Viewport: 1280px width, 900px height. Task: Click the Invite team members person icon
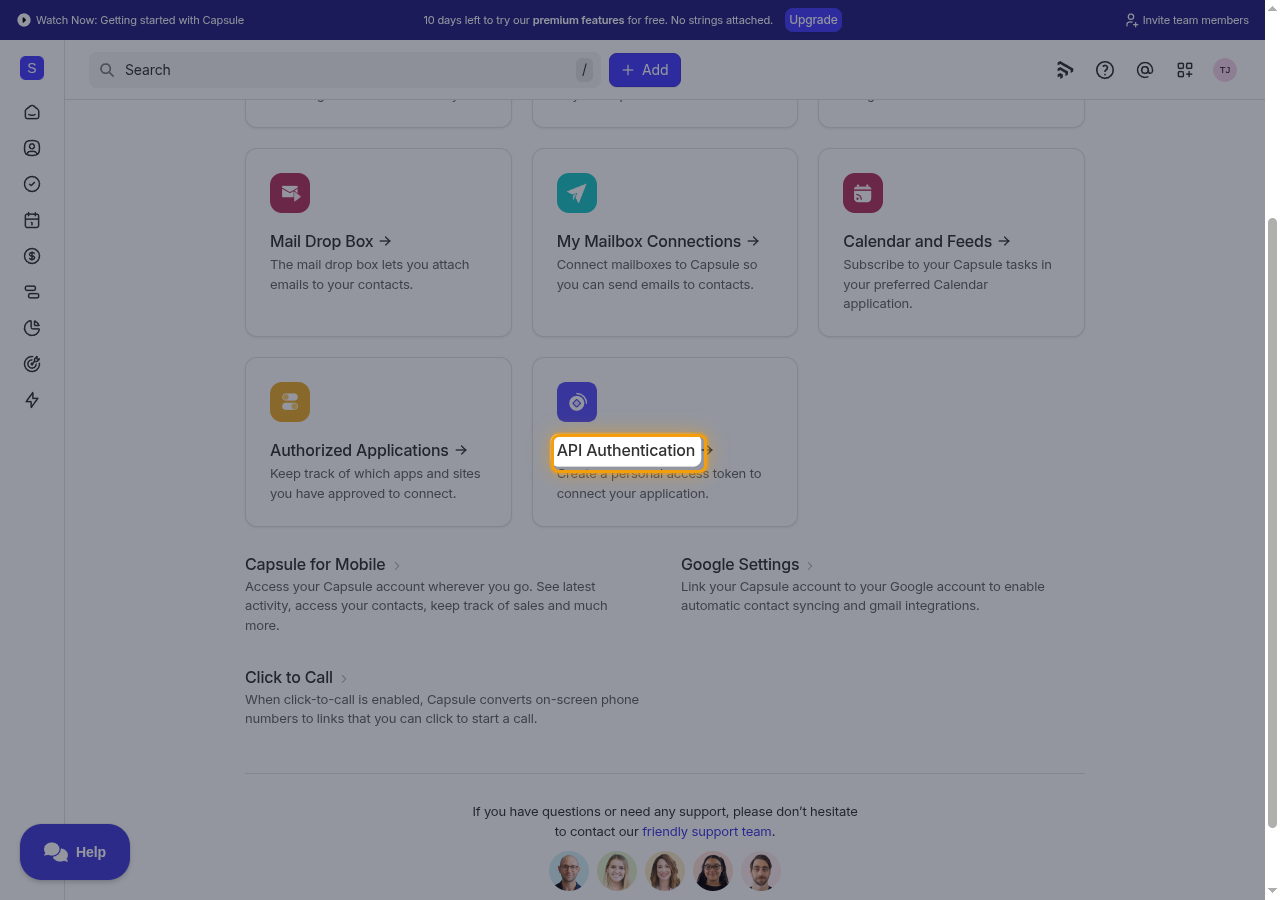[1132, 20]
